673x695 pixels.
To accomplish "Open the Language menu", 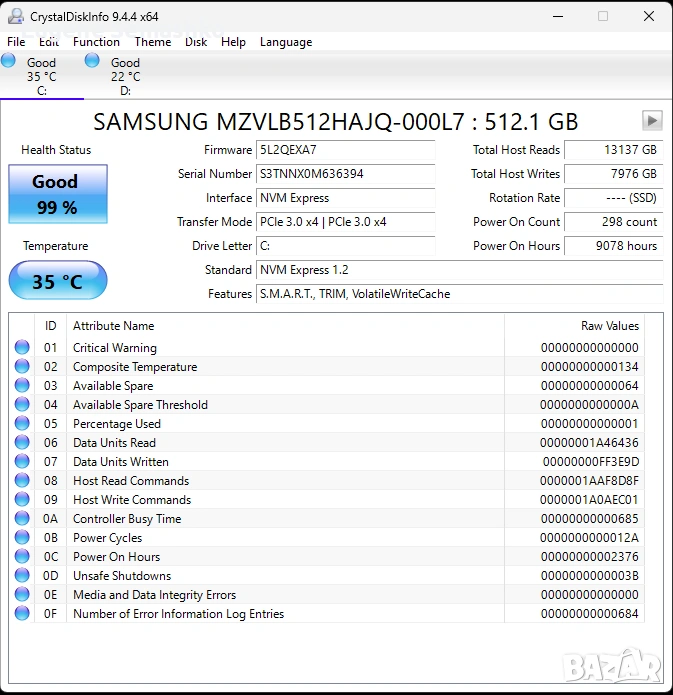I will [286, 42].
